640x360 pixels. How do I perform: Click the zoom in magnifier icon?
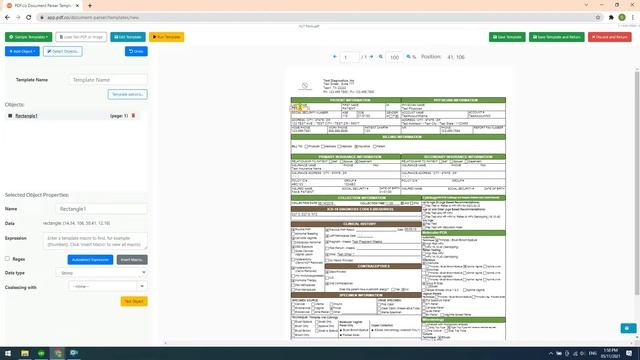pyautogui.click(x=409, y=57)
